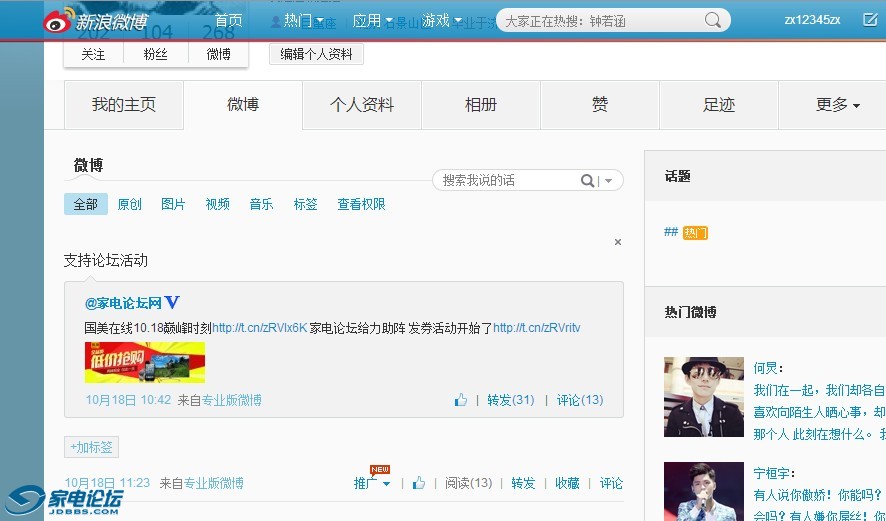Open the 相册 tab
886x521 pixels.
pyautogui.click(x=481, y=105)
